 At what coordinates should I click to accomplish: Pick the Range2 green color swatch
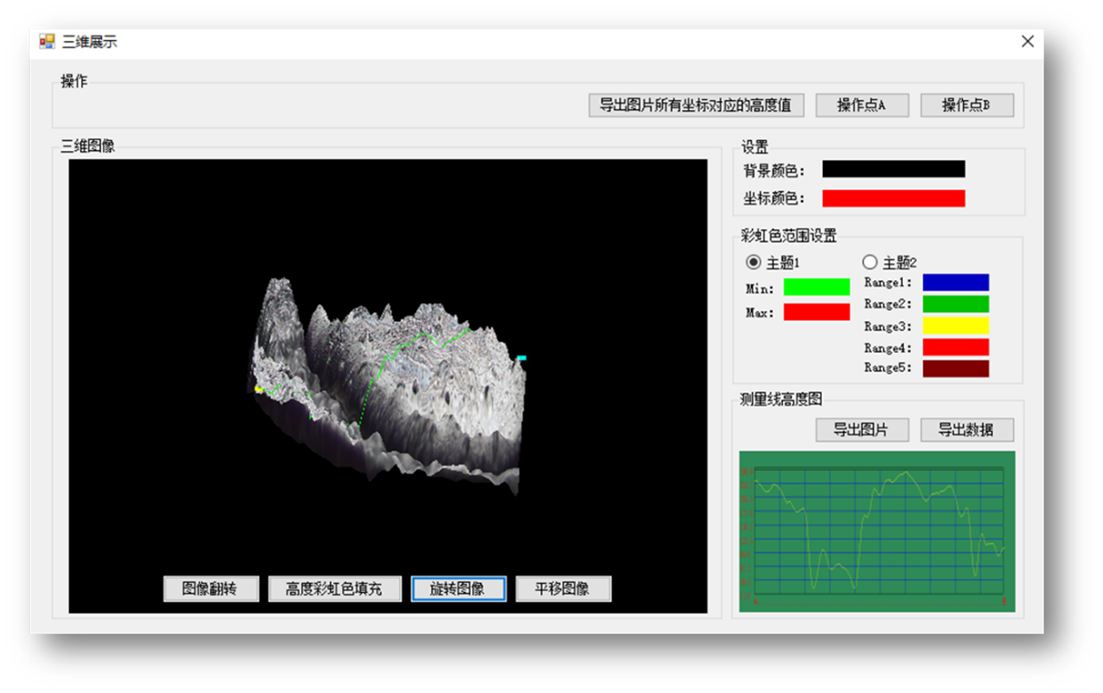click(x=956, y=304)
